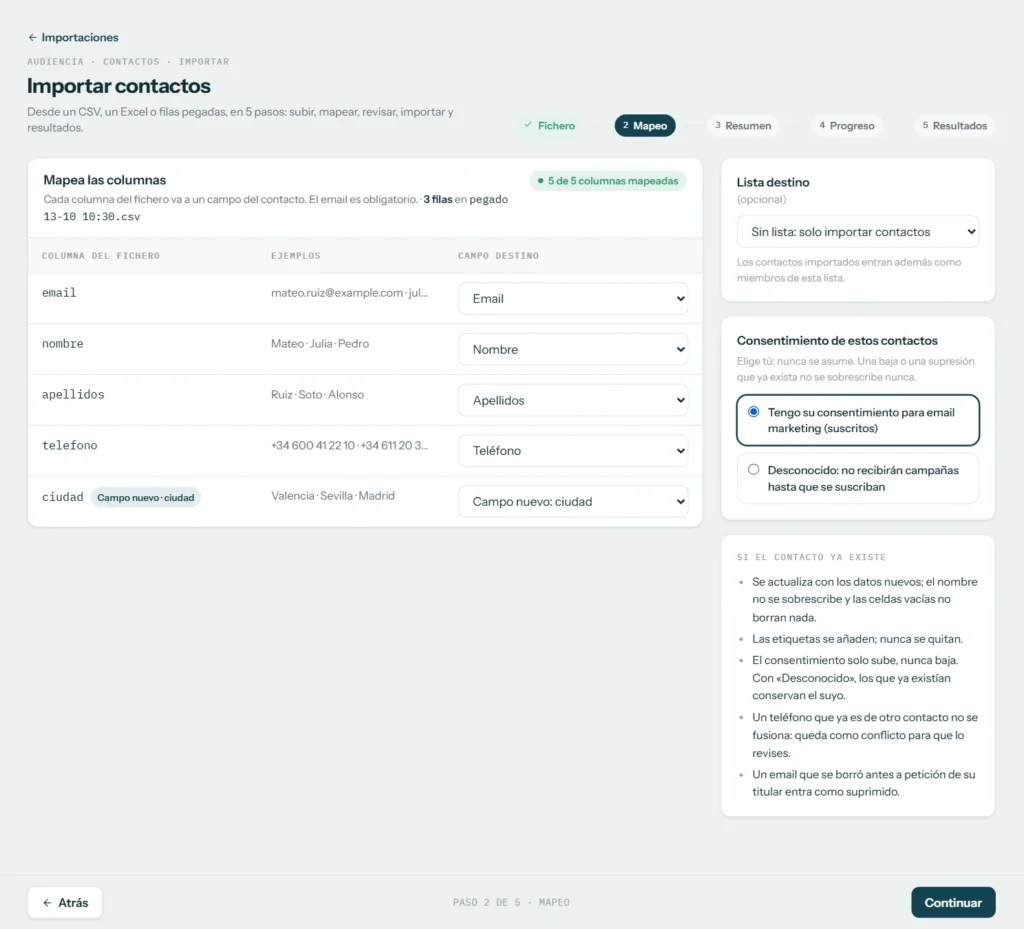This screenshot has width=1024, height=929.
Task: Click the Continuar button
Action: click(953, 902)
